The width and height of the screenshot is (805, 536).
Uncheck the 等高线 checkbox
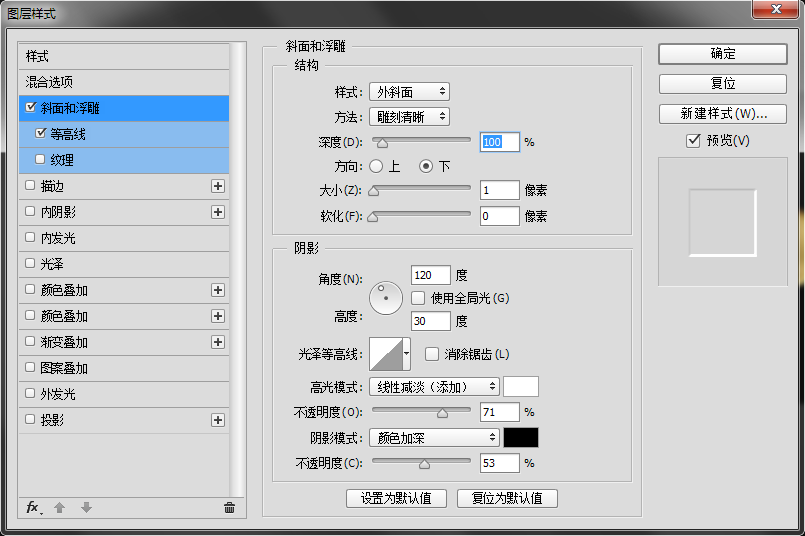[41, 133]
